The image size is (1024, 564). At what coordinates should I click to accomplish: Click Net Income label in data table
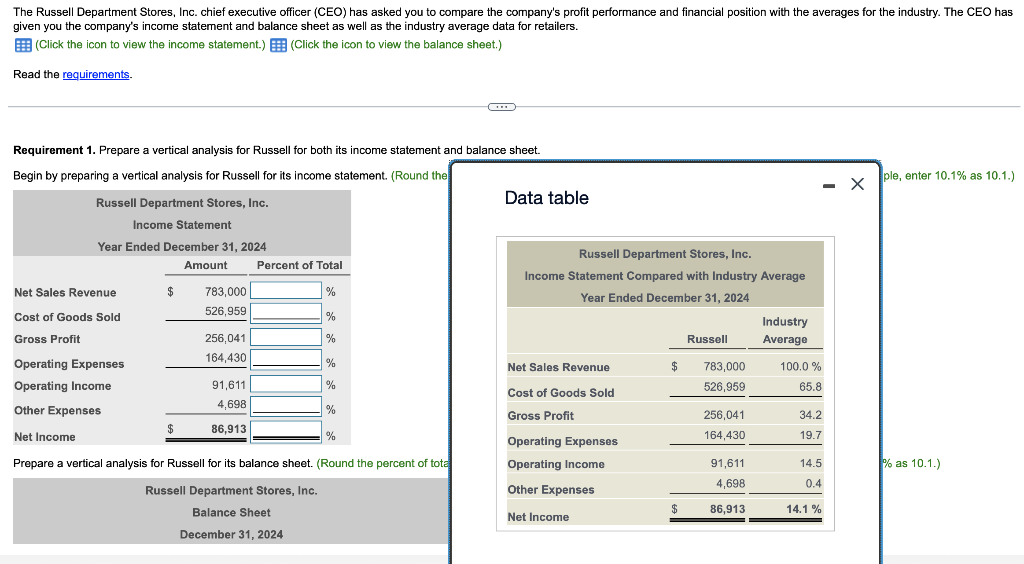pyautogui.click(x=538, y=516)
